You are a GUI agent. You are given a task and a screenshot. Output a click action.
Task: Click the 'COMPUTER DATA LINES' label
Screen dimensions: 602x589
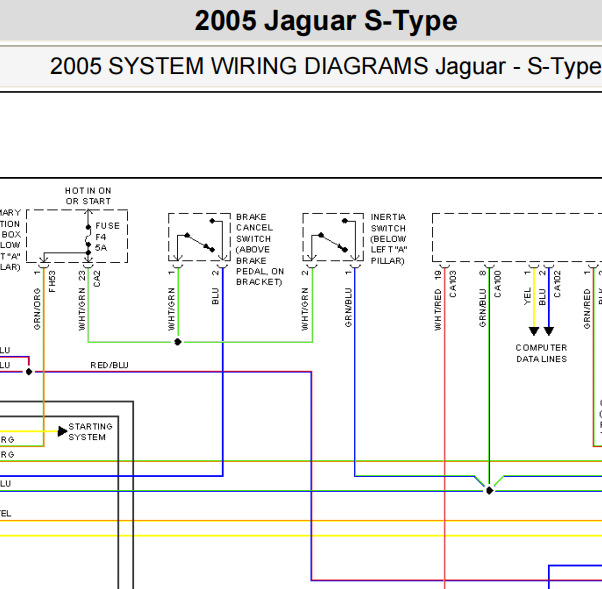click(541, 353)
